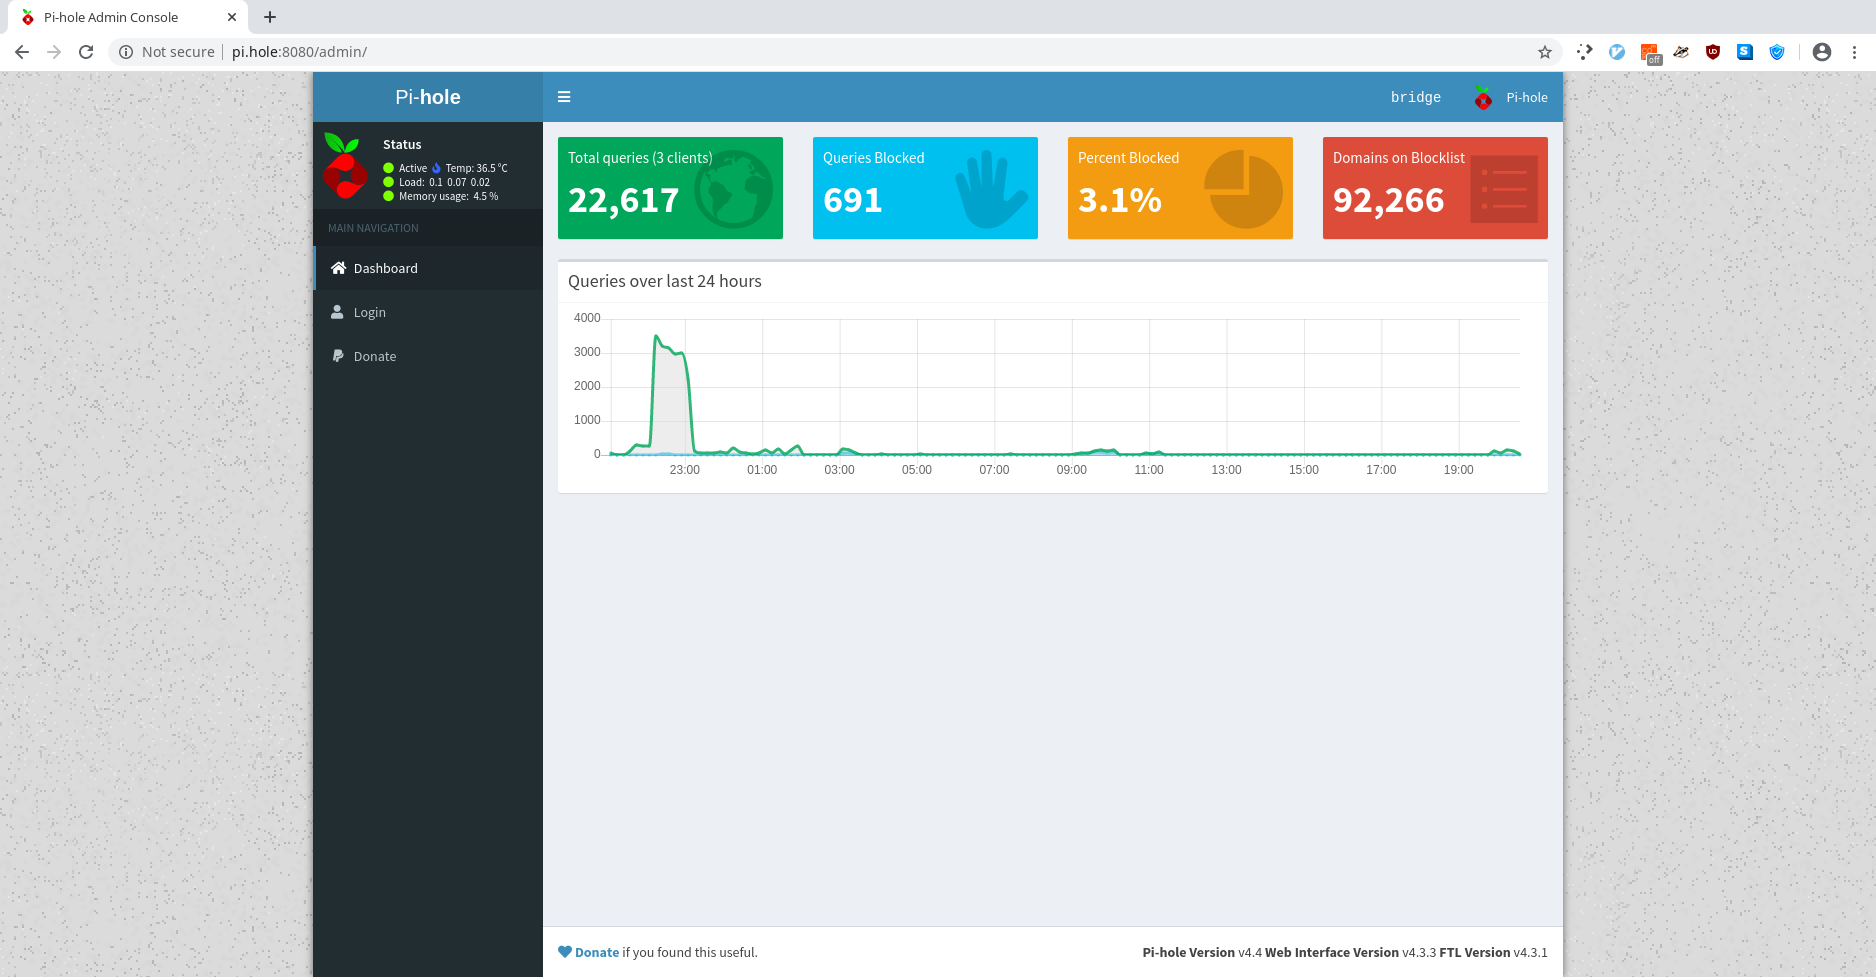Viewport: 1876px width, 977px height.
Task: Bookmark this page with the star icon
Action: (x=1544, y=52)
